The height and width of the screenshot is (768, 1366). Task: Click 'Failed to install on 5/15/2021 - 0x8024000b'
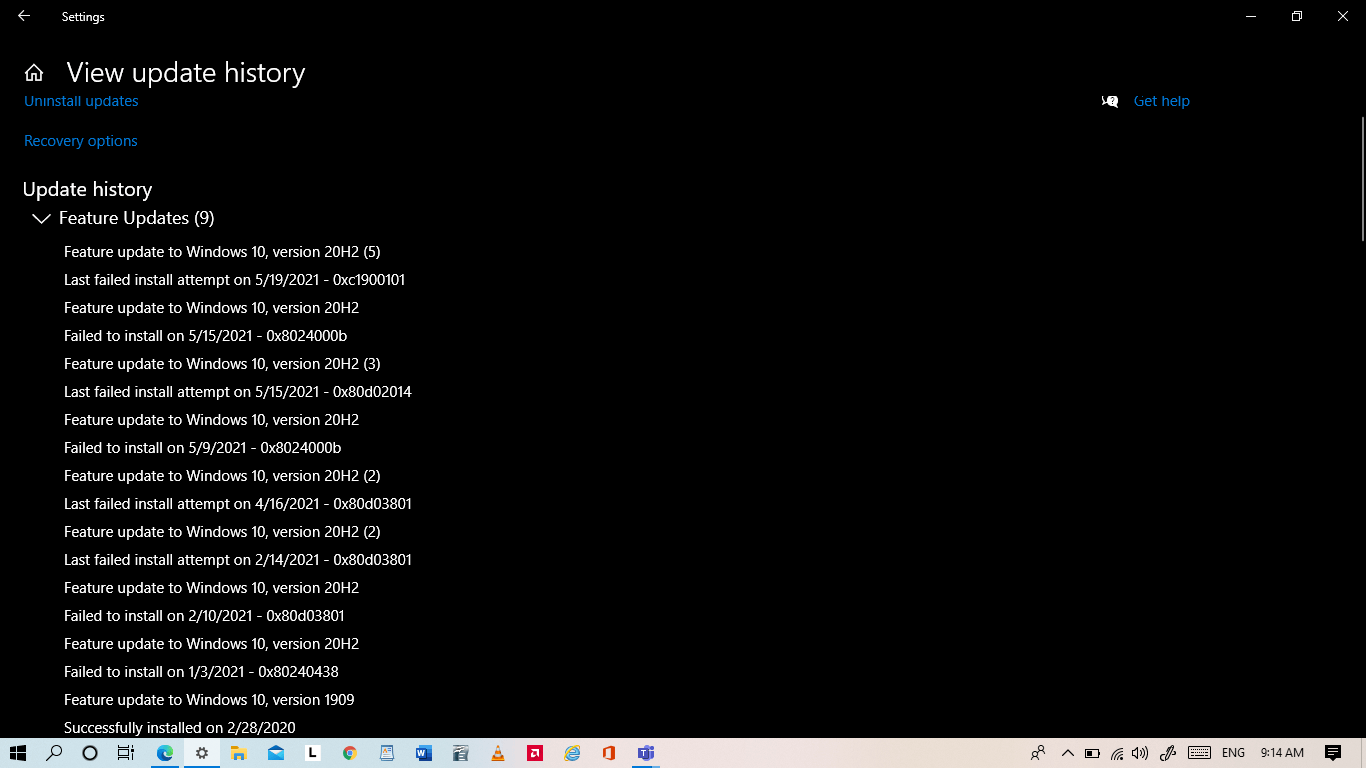[x=206, y=336]
